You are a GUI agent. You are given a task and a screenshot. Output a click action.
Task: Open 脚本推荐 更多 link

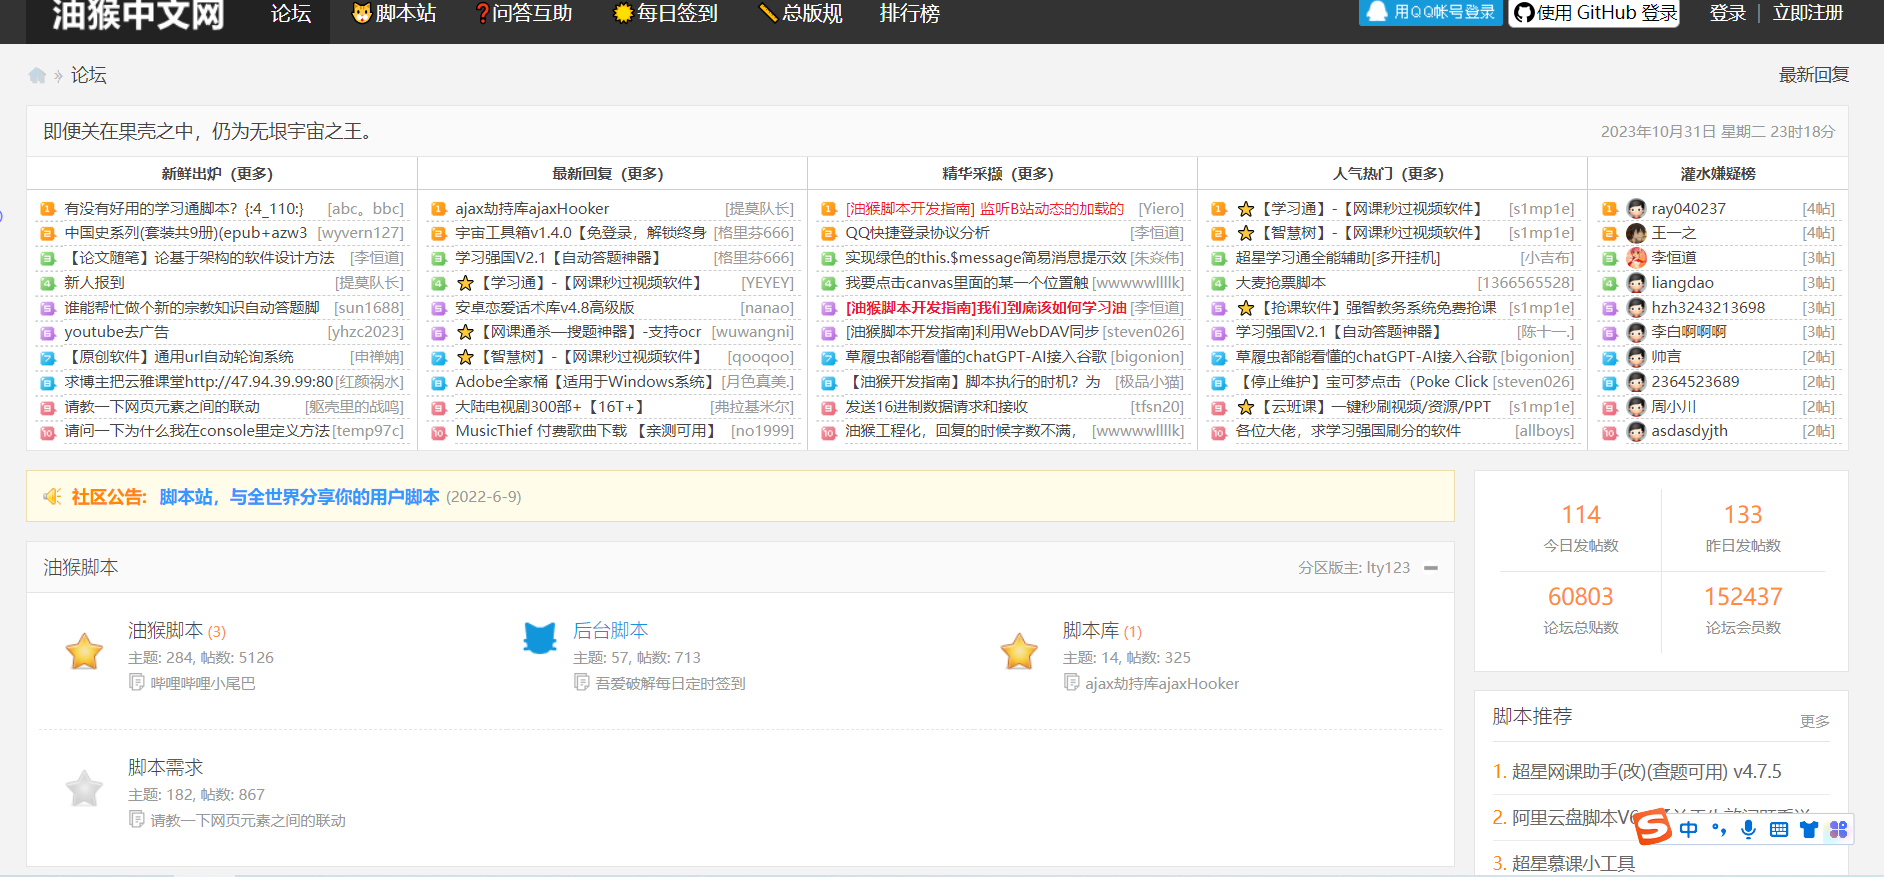pos(1814,721)
